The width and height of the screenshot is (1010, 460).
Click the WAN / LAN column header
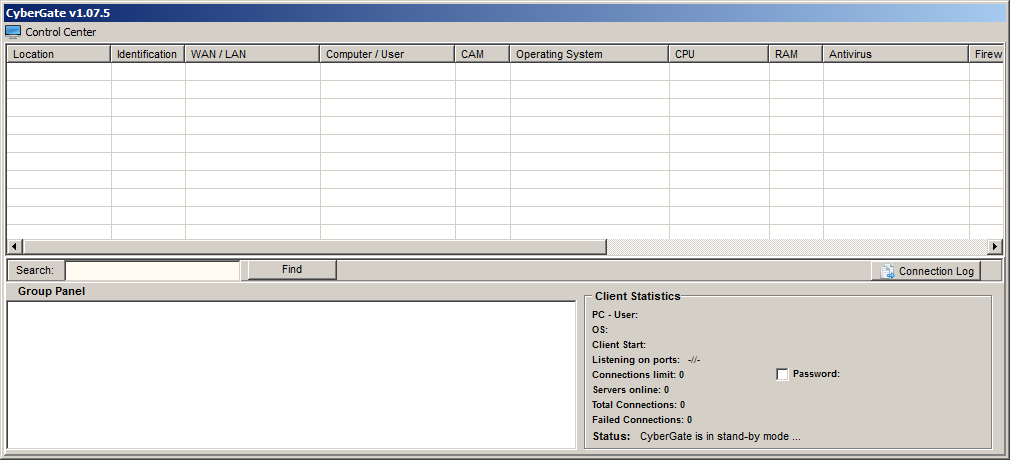click(252, 54)
